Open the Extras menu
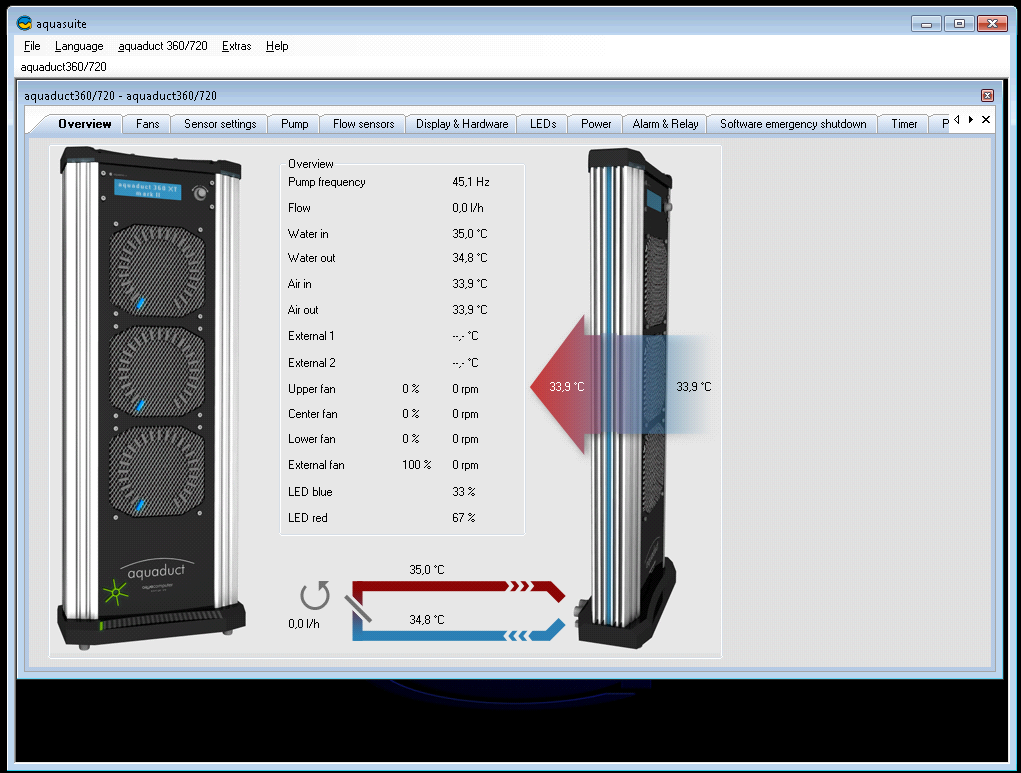The height and width of the screenshot is (773, 1021). [237, 46]
